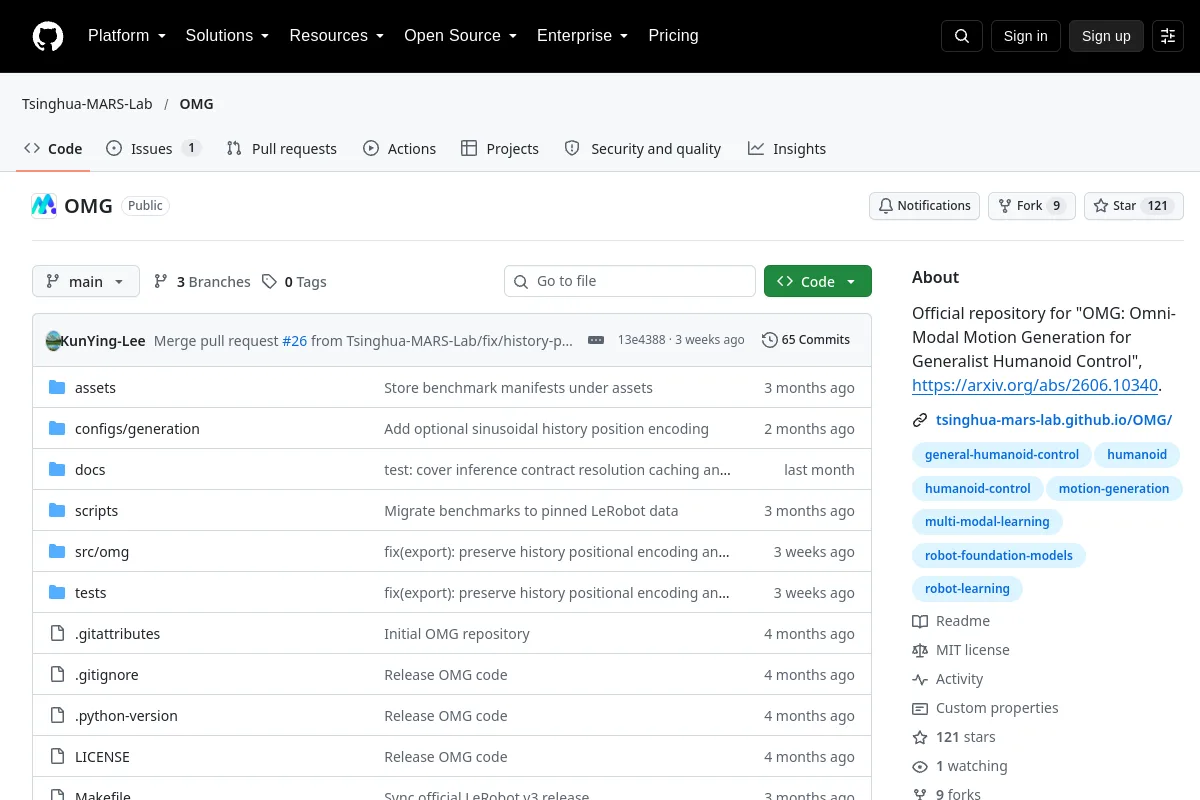Click the star icon beside 121 stars
Screen dimensions: 1200x800
(920, 737)
